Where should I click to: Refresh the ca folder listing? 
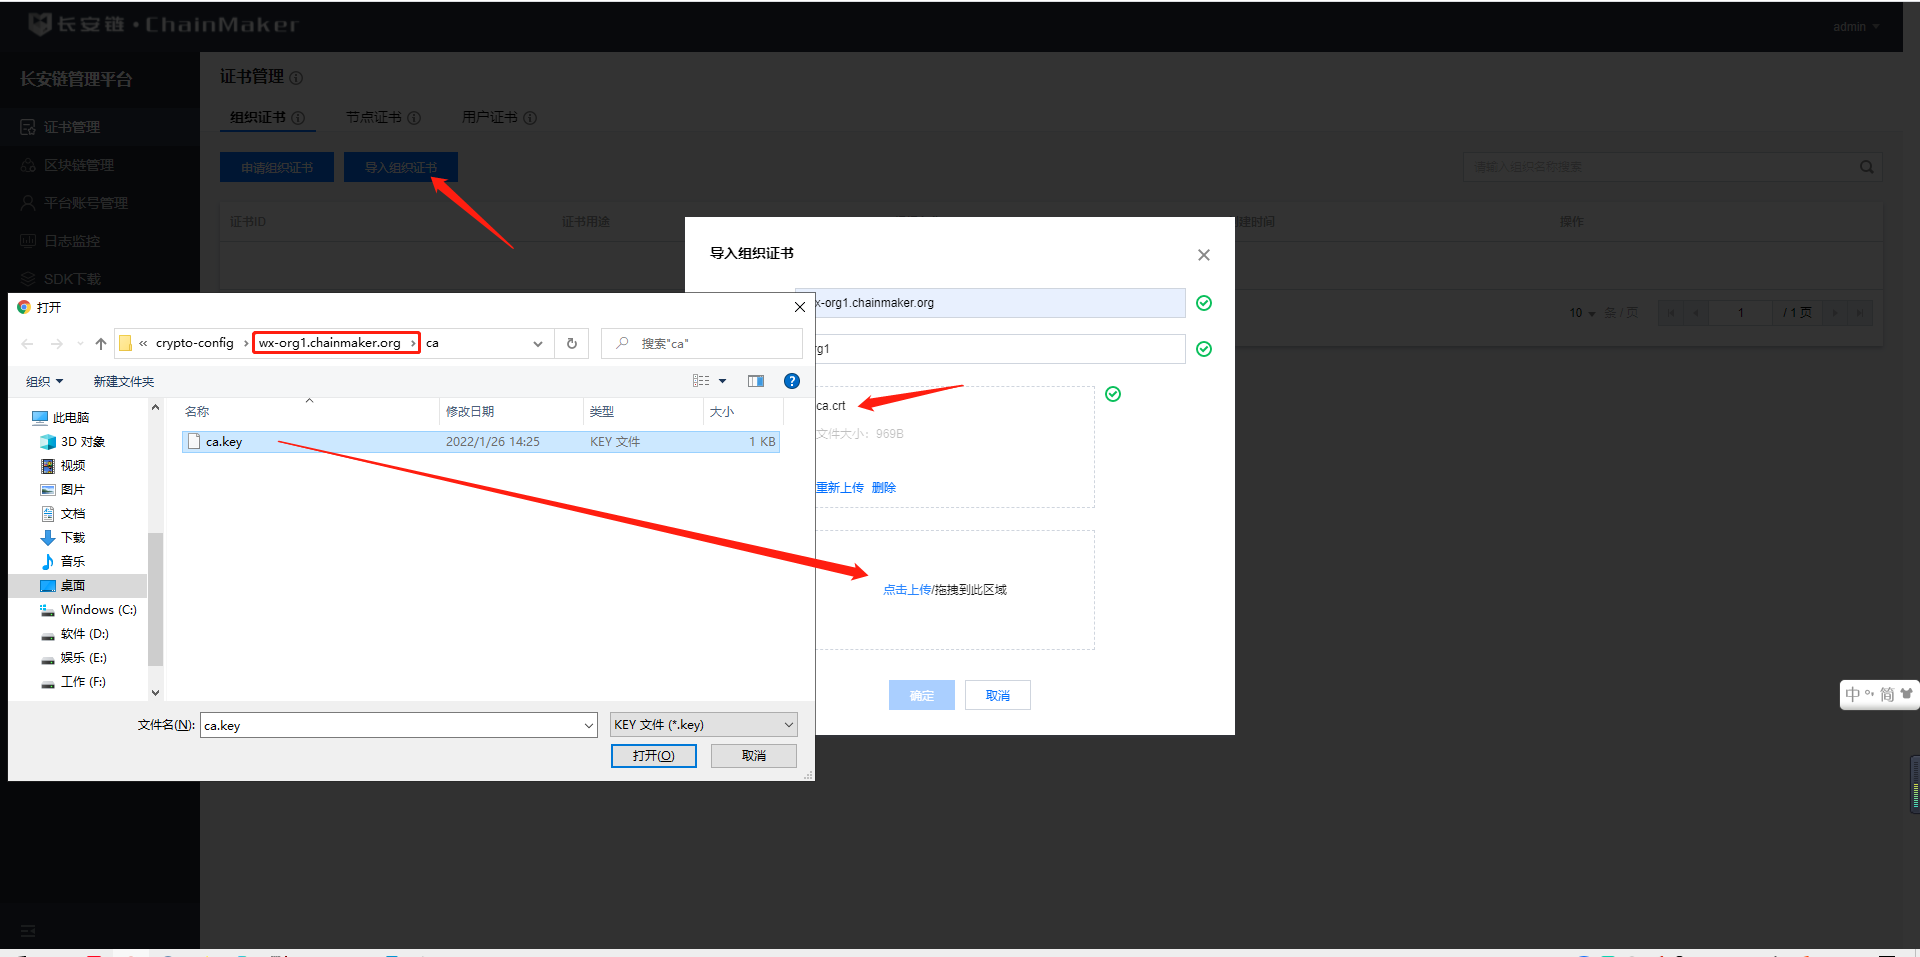tap(572, 343)
